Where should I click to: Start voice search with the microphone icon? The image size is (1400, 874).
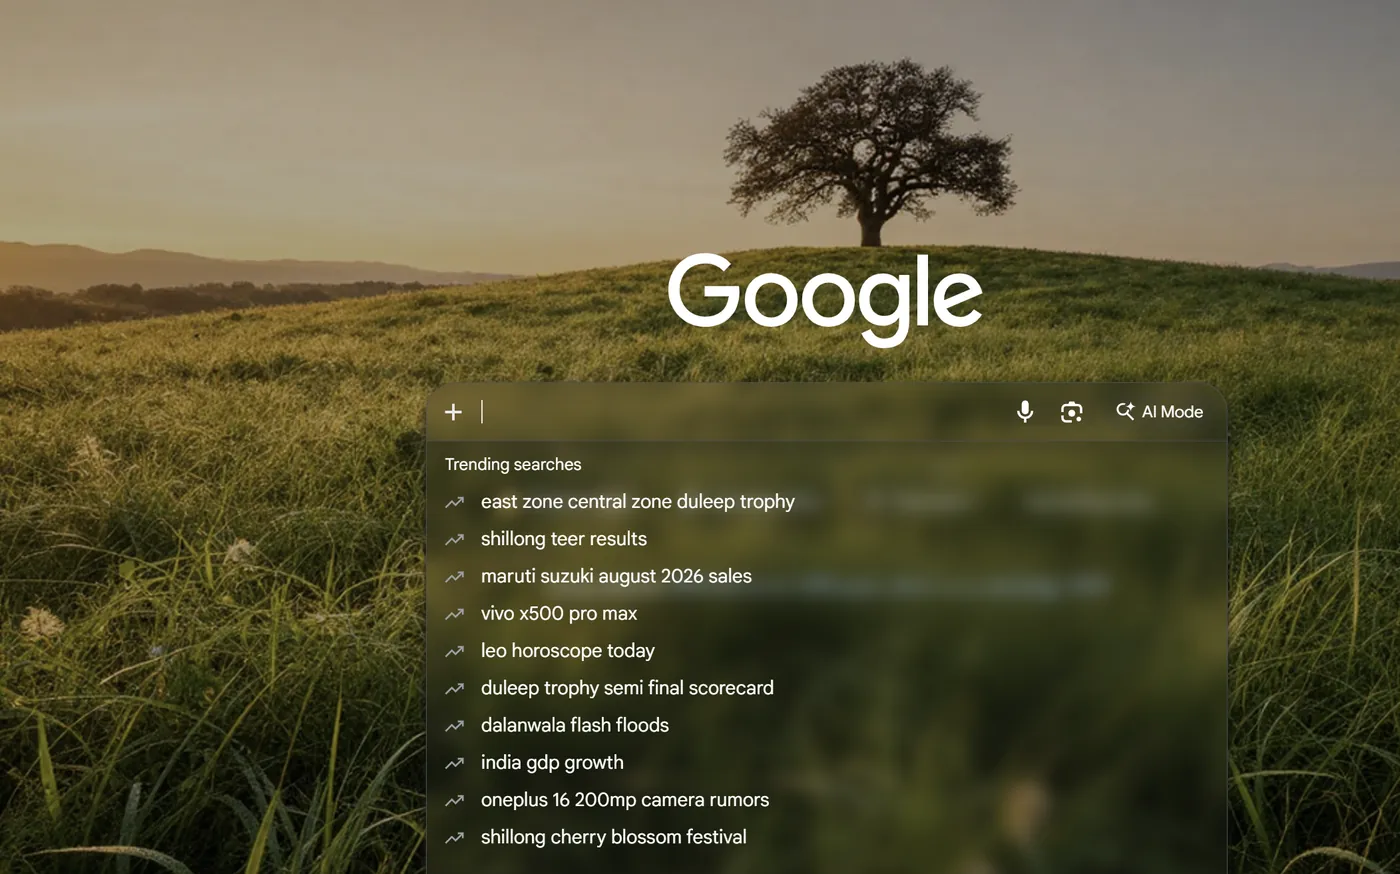click(x=1025, y=412)
